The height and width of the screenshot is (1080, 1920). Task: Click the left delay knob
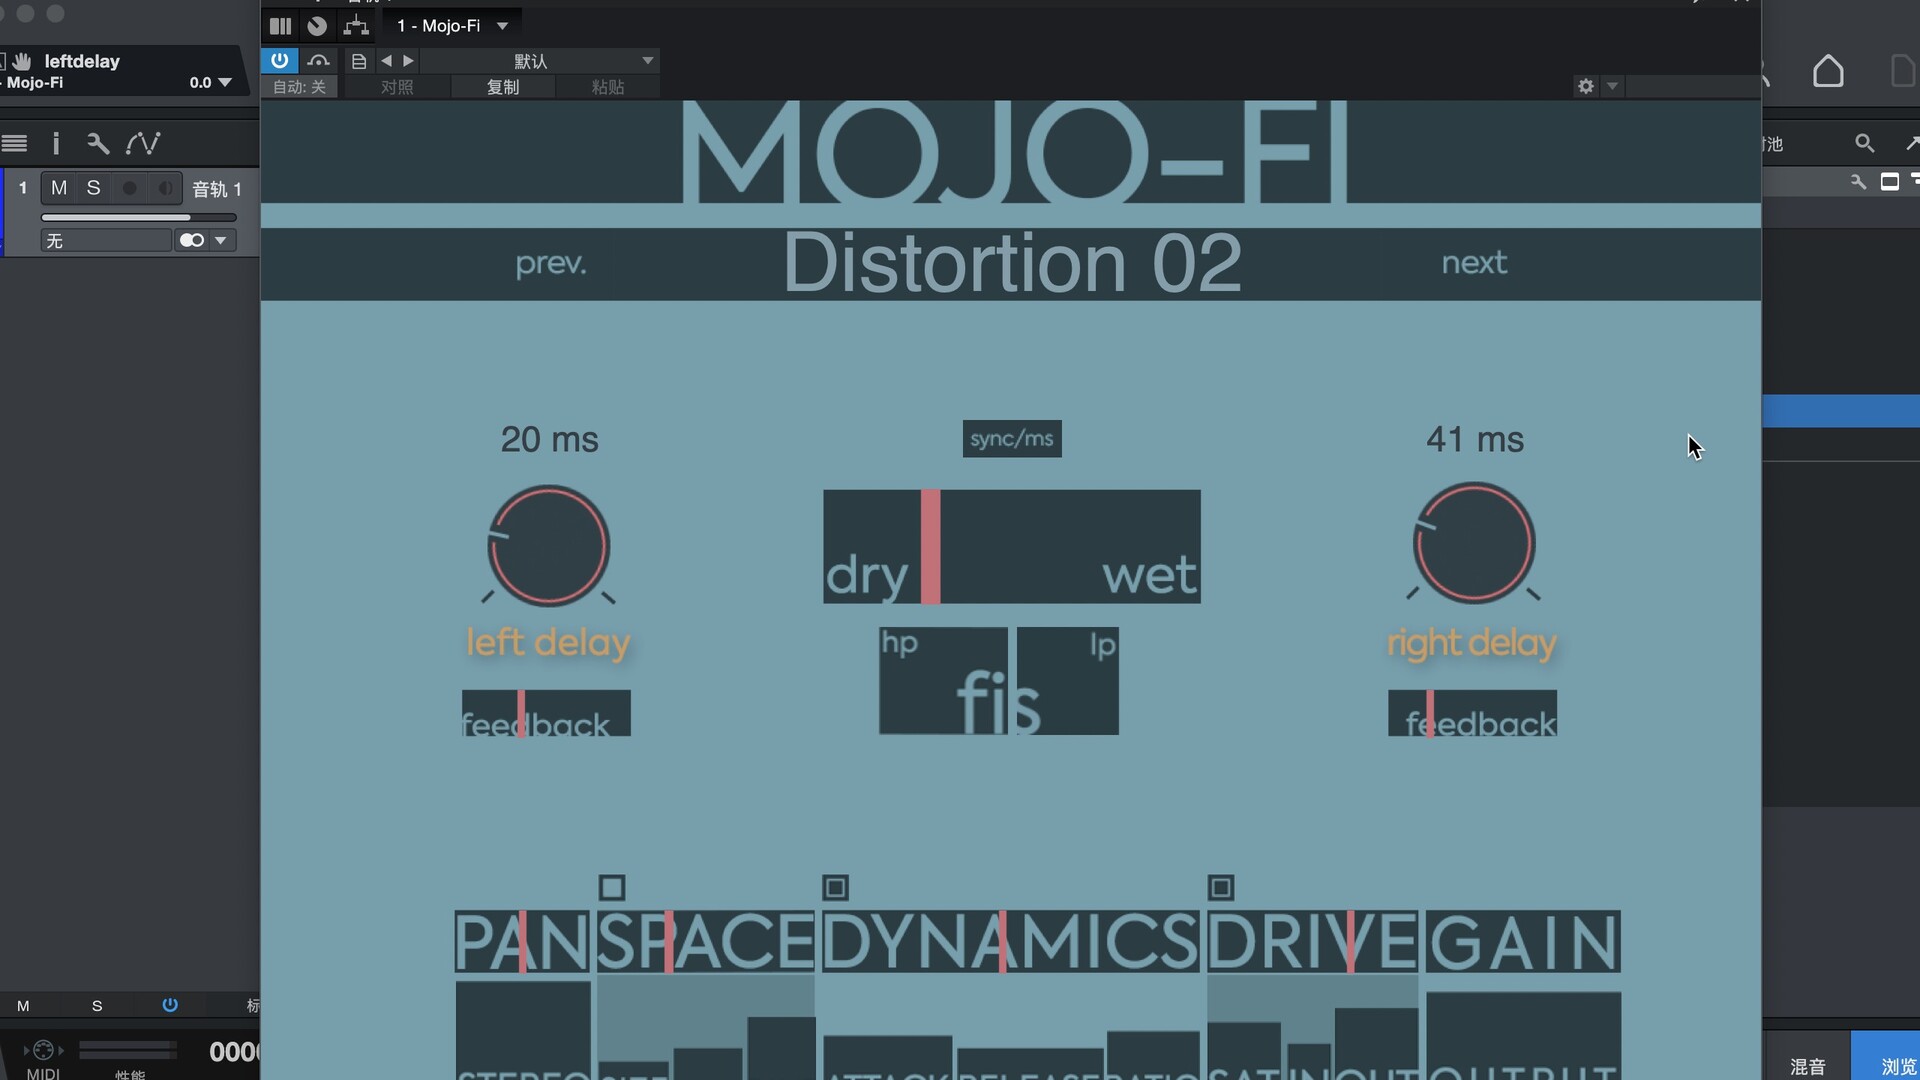pos(548,546)
